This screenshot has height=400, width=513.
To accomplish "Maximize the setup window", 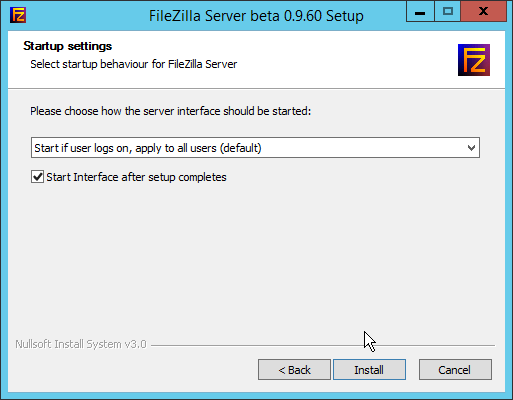I will [x=447, y=12].
